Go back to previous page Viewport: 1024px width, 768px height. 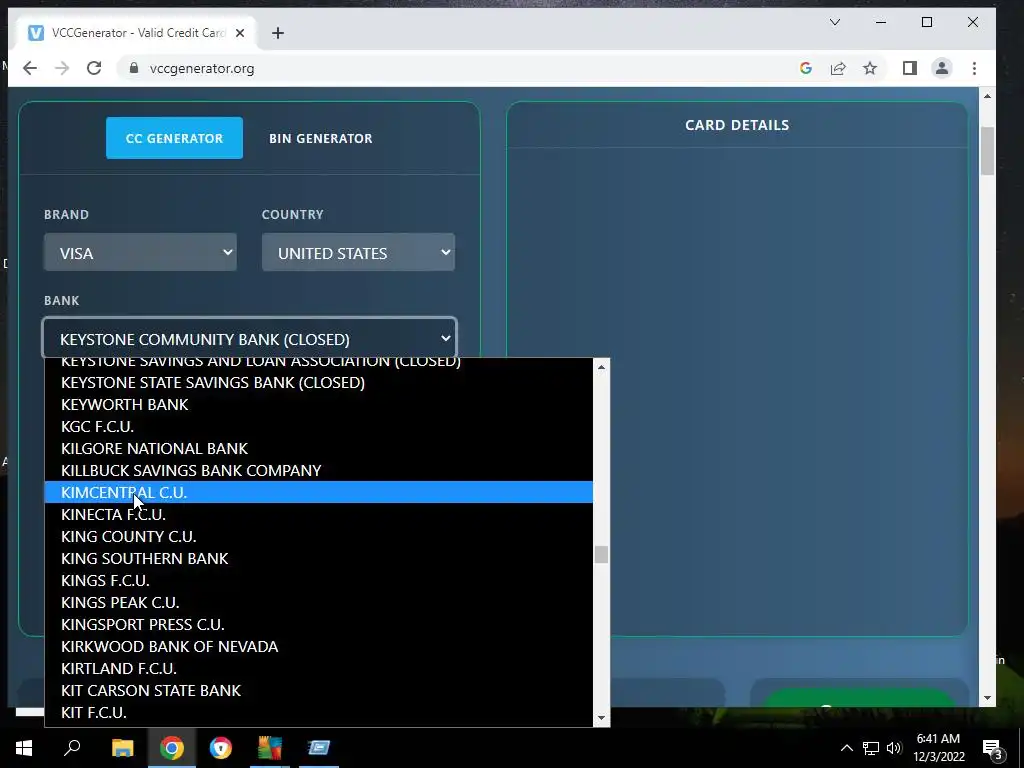click(x=30, y=69)
